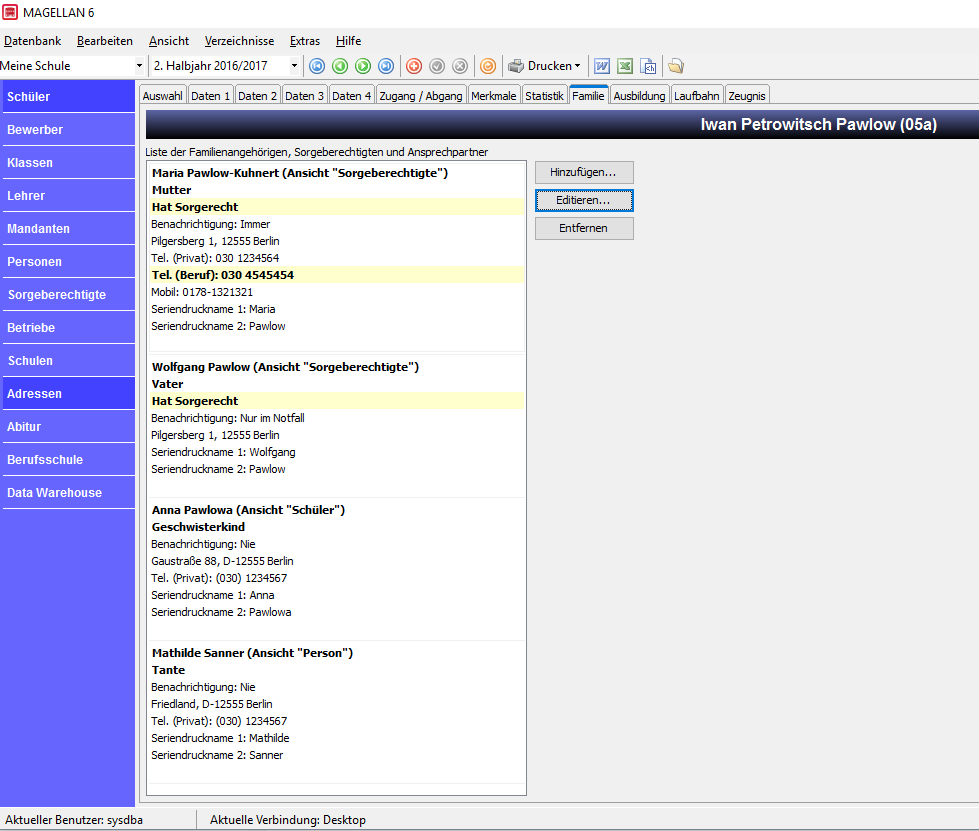Select Sorgeberechtigte in the sidebar
Viewport: 979px width, 831px height.
pyautogui.click(x=69, y=295)
